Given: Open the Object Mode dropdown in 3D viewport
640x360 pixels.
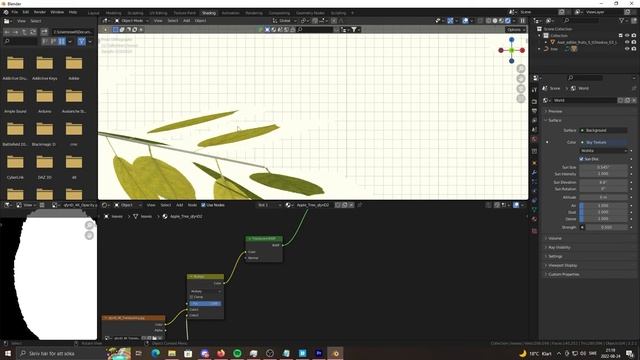Looking at the screenshot, I should coord(131,20).
